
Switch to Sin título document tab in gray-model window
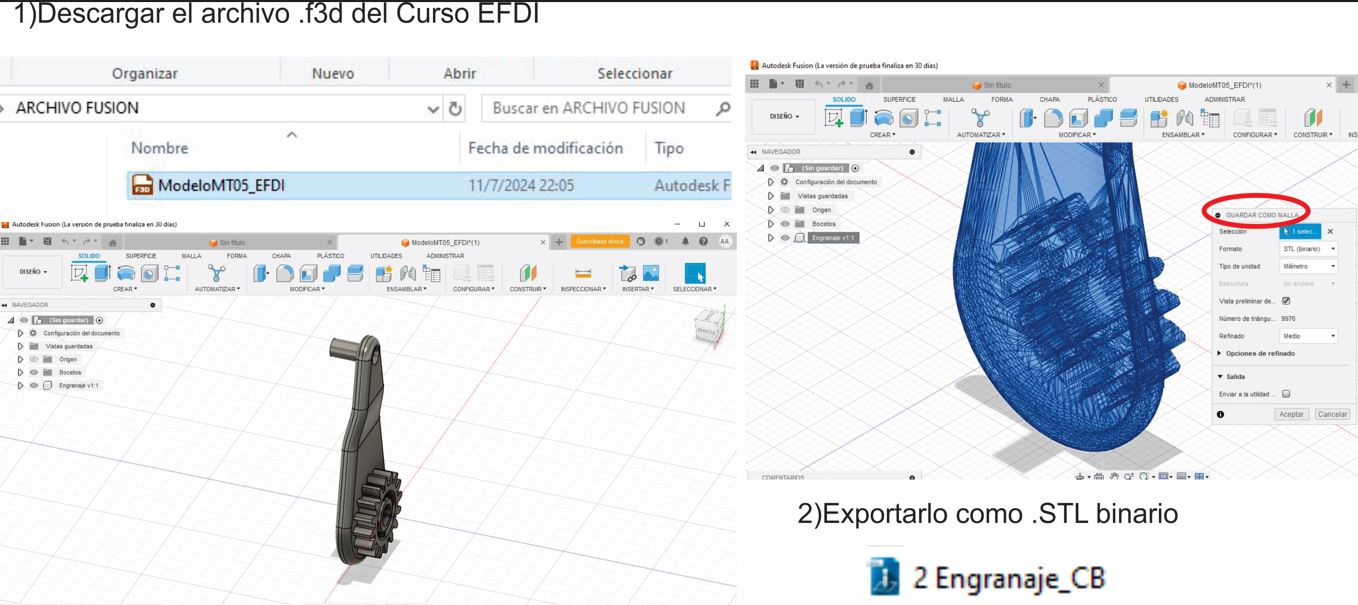pyautogui.click(x=231, y=242)
